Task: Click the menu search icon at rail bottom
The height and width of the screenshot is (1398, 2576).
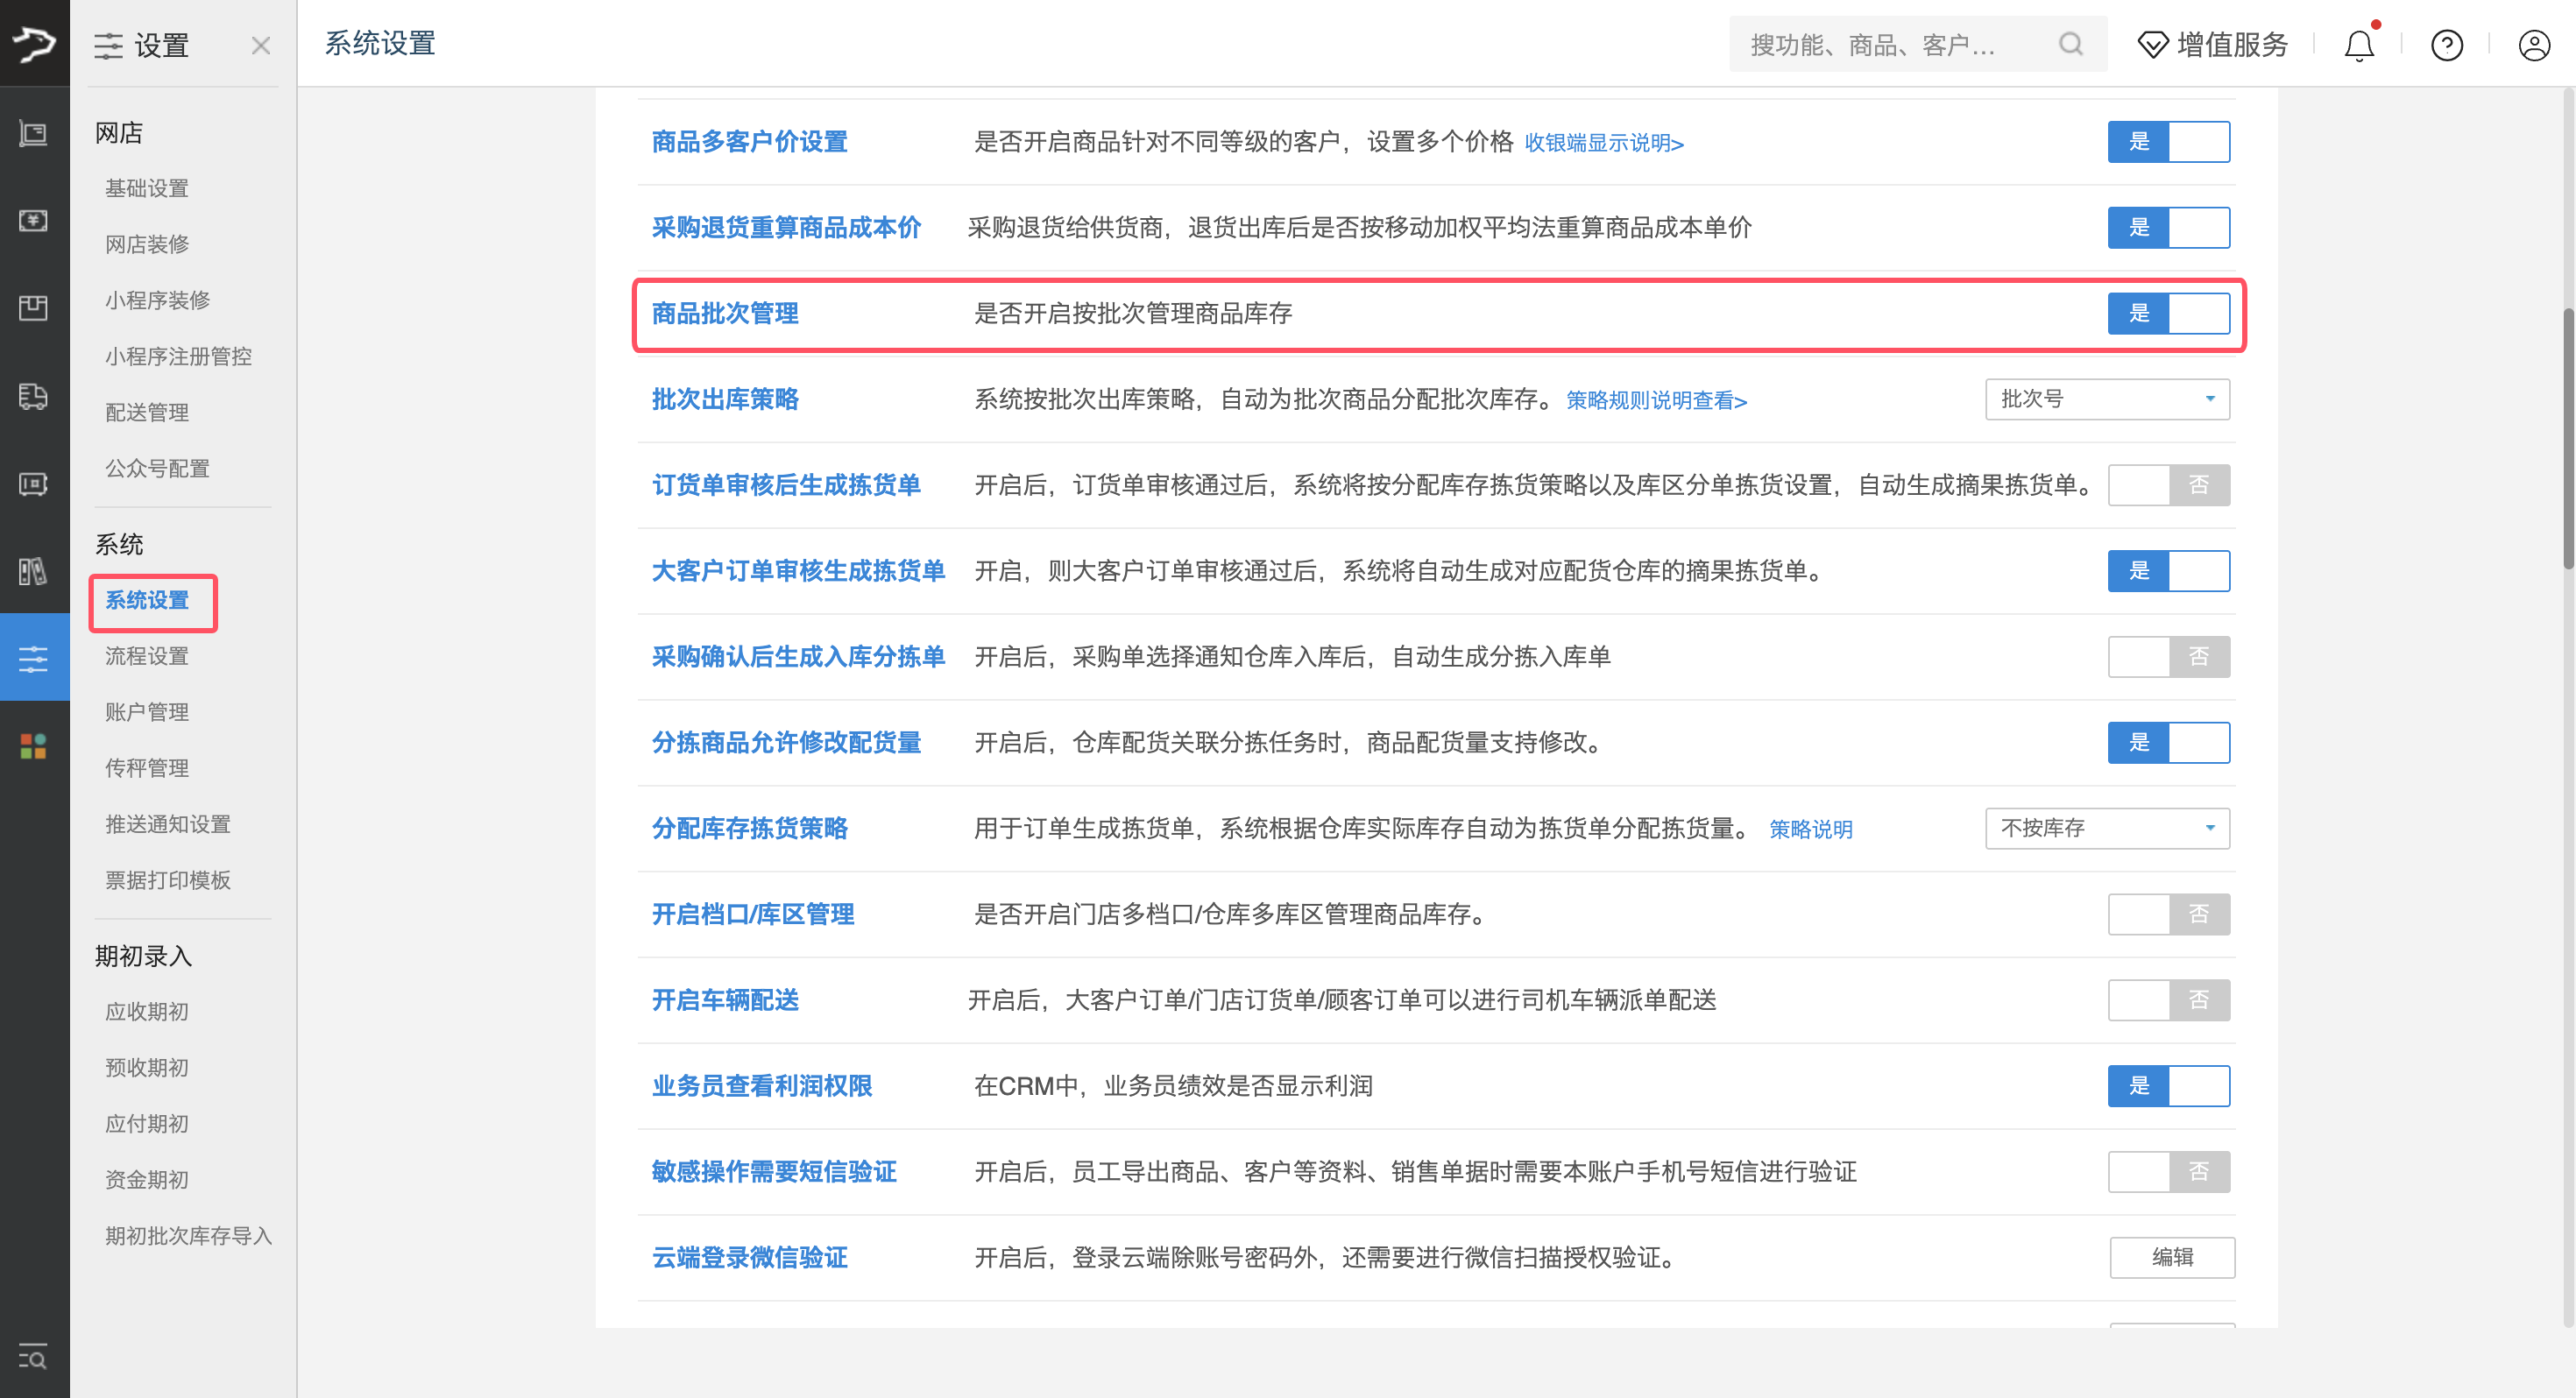Action: 33,1357
